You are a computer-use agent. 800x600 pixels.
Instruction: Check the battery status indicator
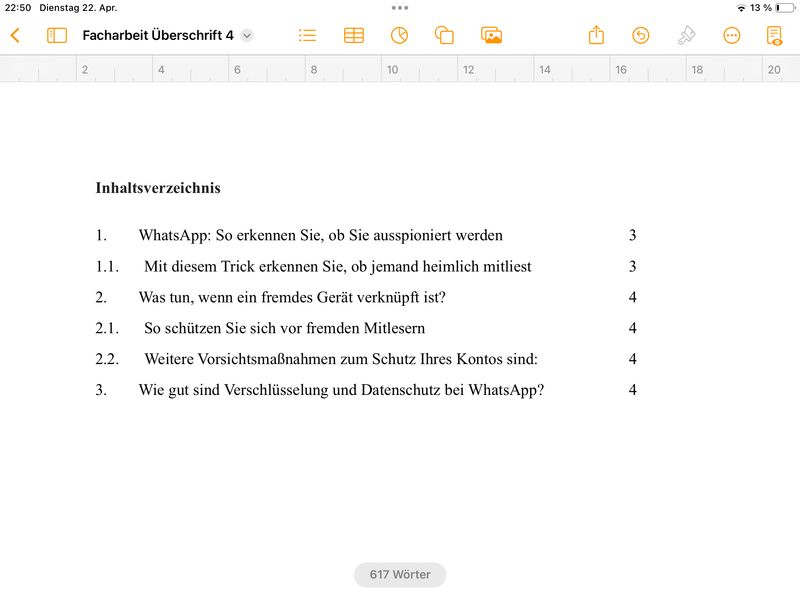(785, 8)
